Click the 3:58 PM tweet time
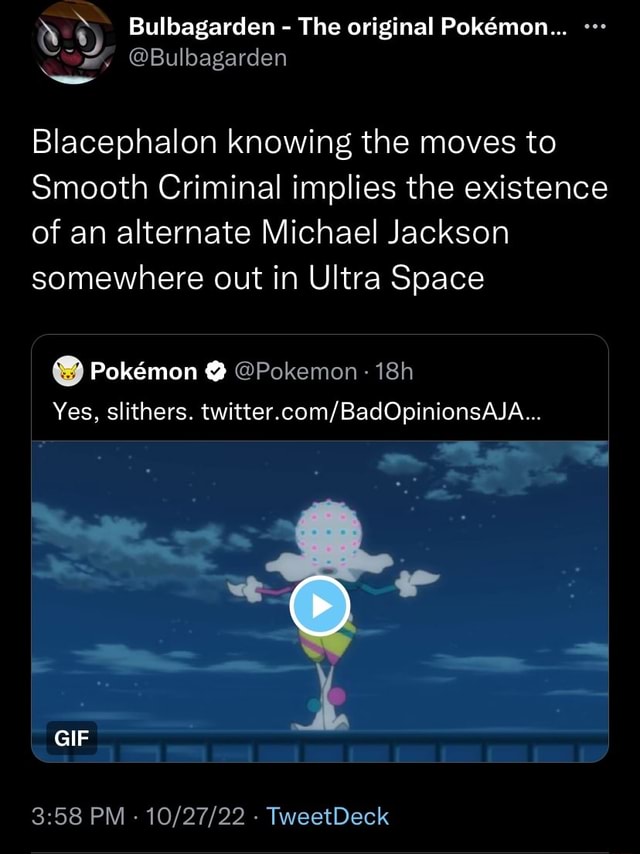Viewport: 640px width, 854px height. coord(78,816)
